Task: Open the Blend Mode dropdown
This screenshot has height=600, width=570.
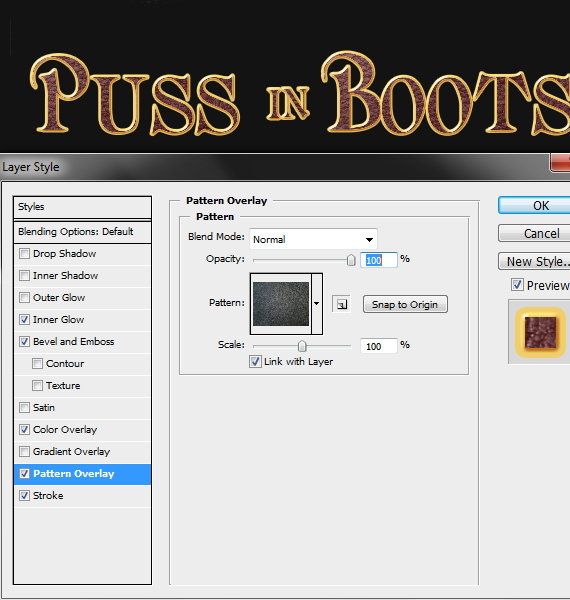Action: pyautogui.click(x=313, y=240)
